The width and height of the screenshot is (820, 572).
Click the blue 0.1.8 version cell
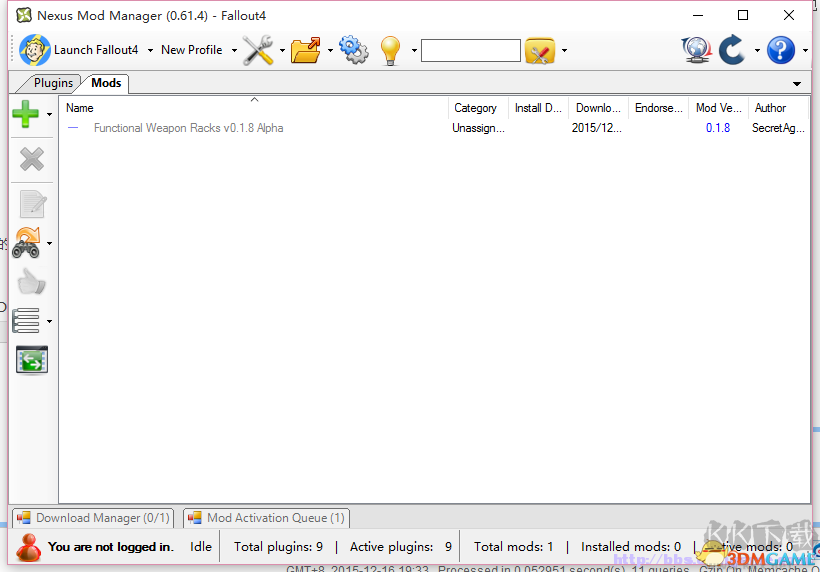pyautogui.click(x=718, y=128)
